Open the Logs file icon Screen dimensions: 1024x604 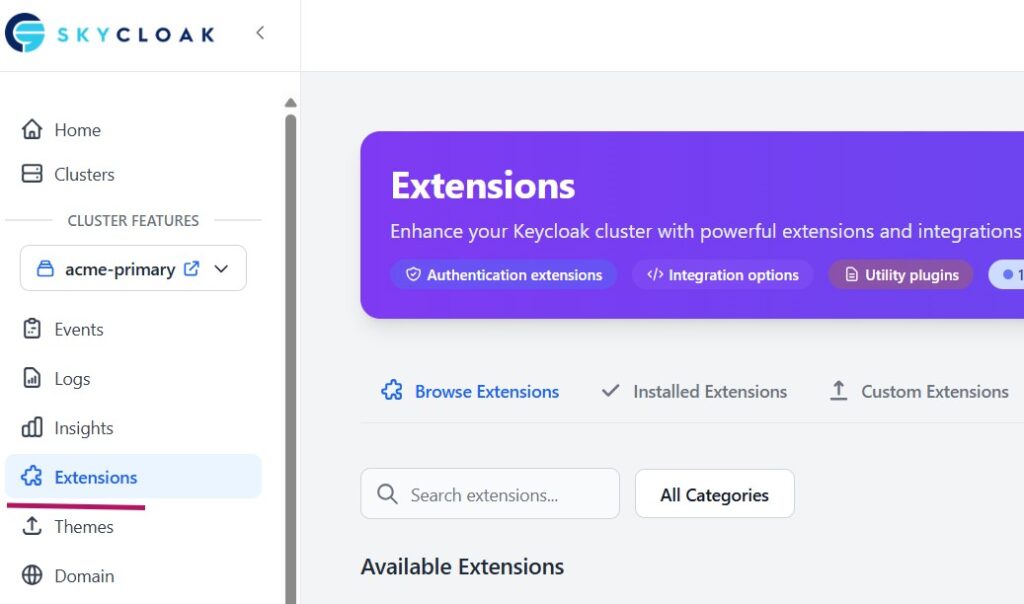click(32, 379)
